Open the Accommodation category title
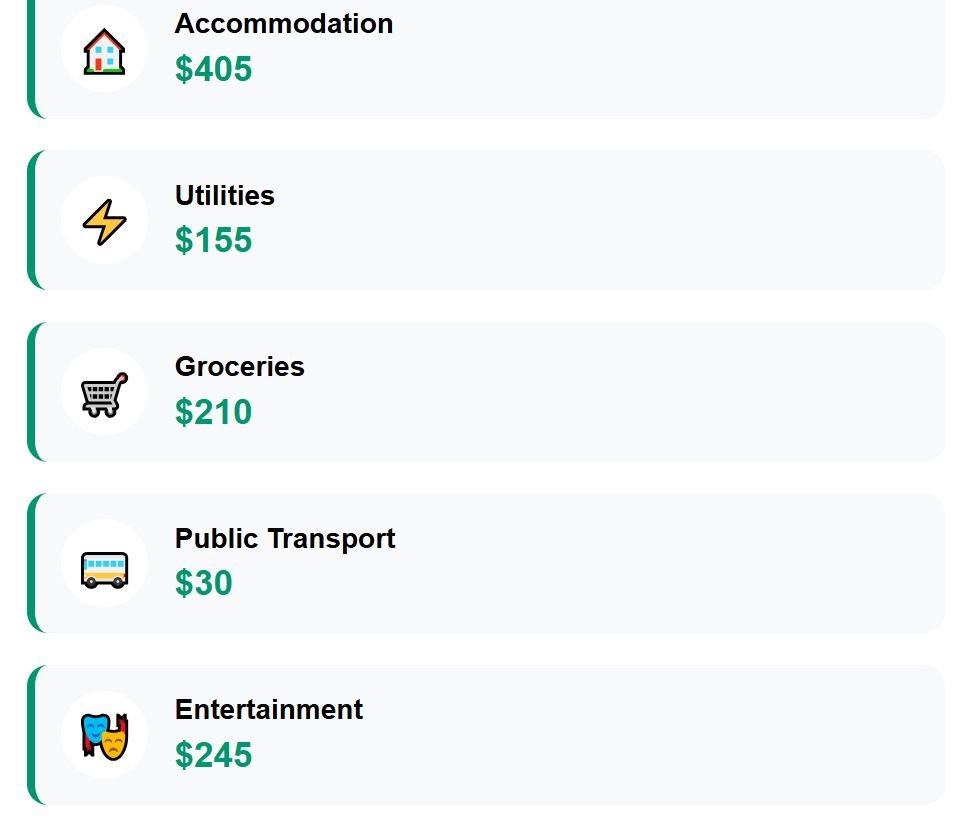Viewport: 971px width, 824px height. pos(283,24)
